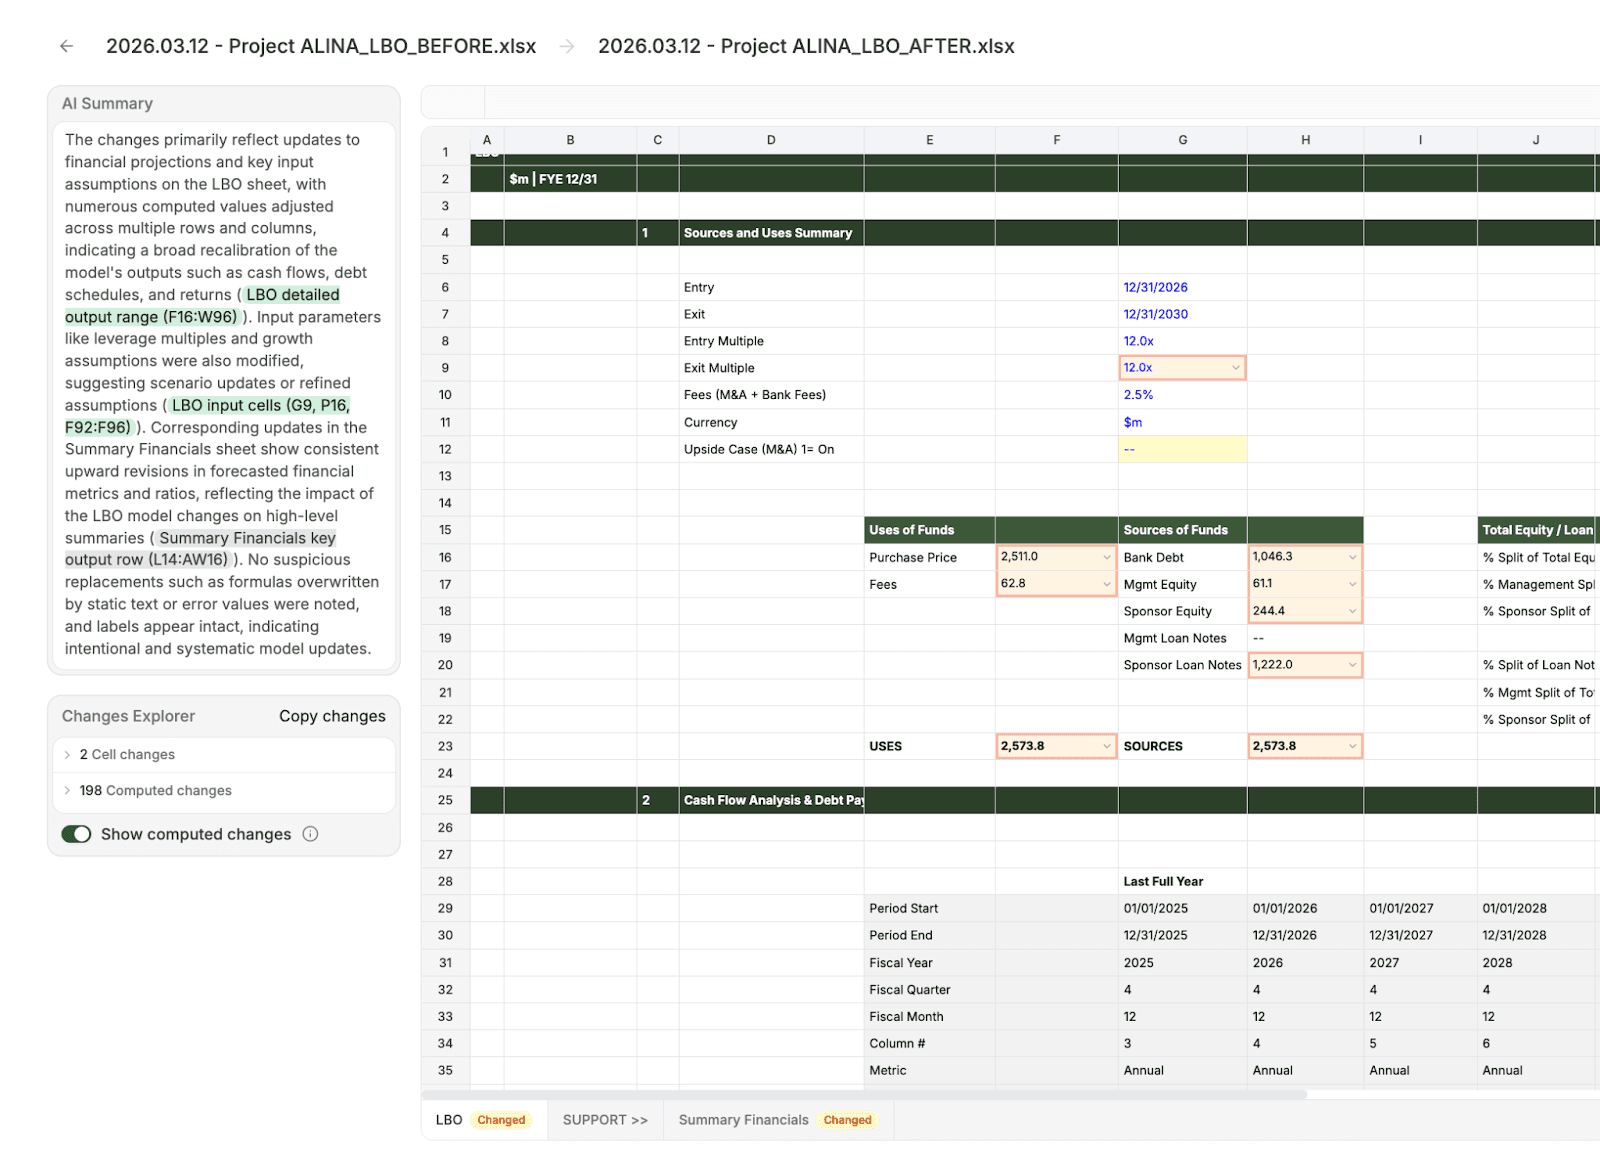1600x1167 pixels.
Task: Open the Mgmt Equity 61.1 cell dropdown
Action: [x=1353, y=584]
